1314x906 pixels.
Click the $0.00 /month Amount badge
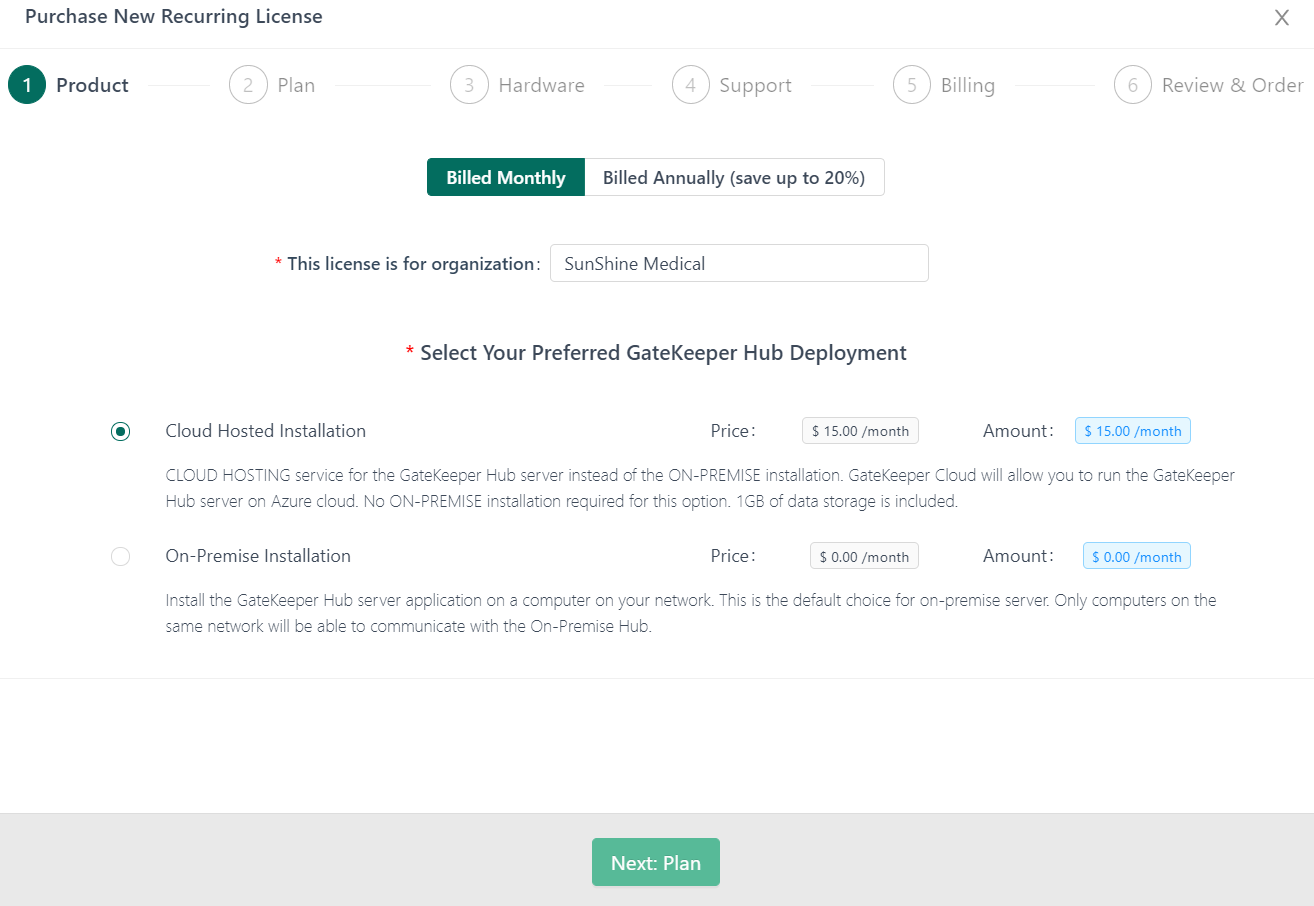[1136, 557]
